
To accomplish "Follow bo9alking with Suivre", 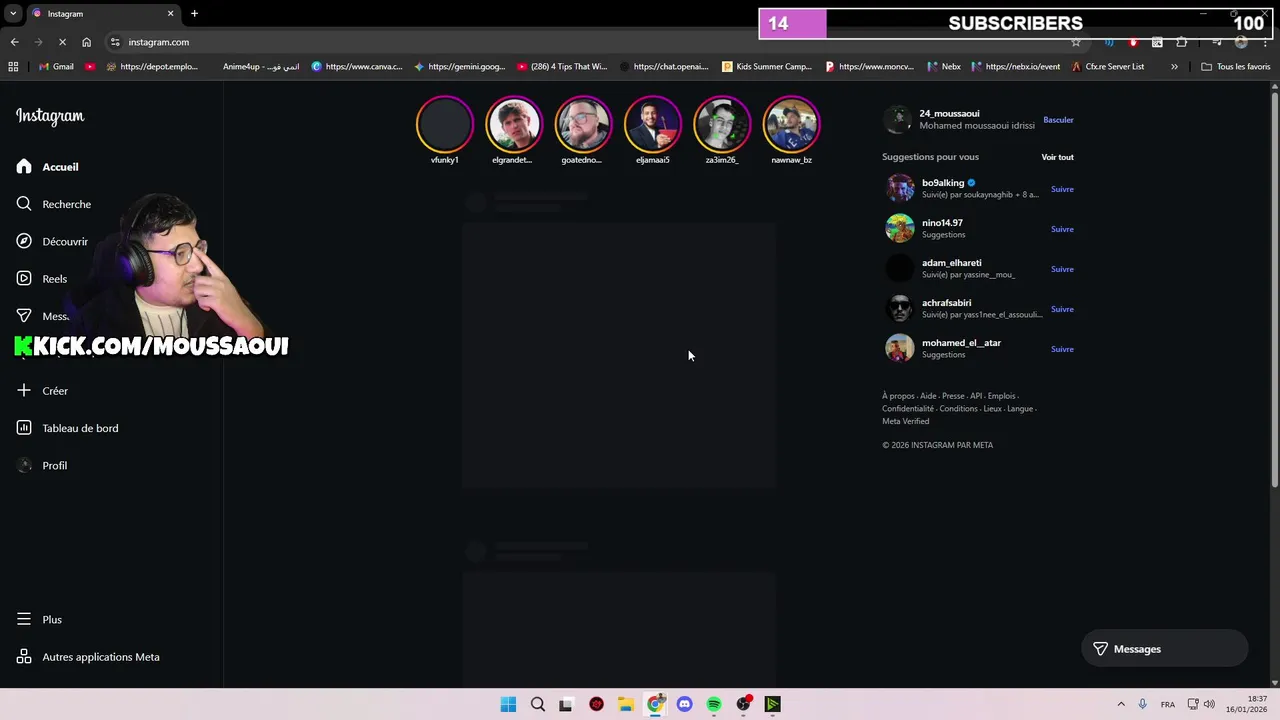I will pyautogui.click(x=1062, y=189).
